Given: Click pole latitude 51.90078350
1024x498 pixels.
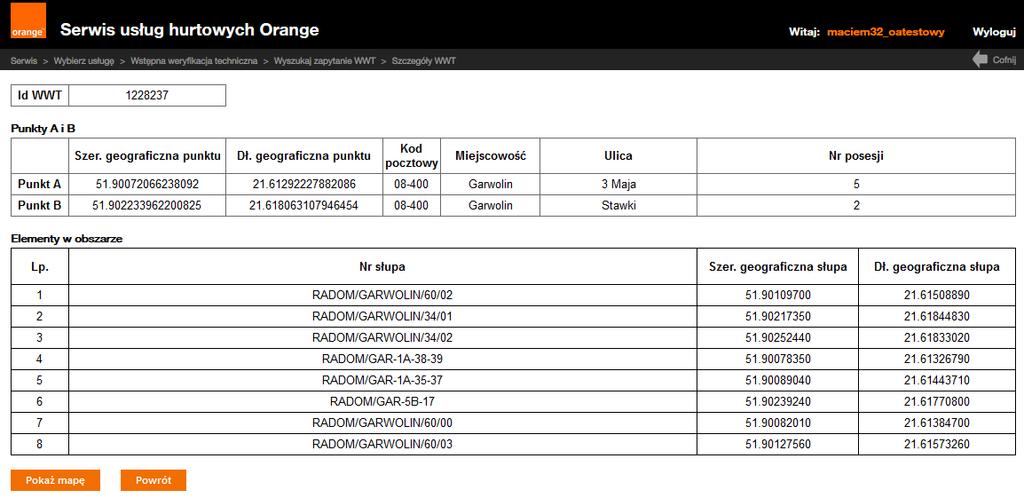Looking at the screenshot, I should point(778,359).
